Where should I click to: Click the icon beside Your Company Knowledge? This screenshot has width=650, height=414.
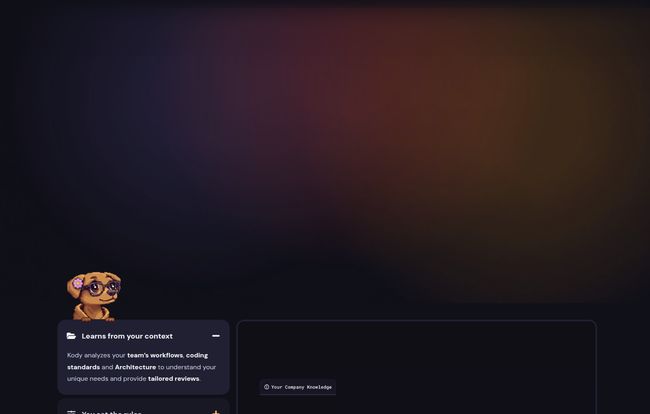point(267,387)
